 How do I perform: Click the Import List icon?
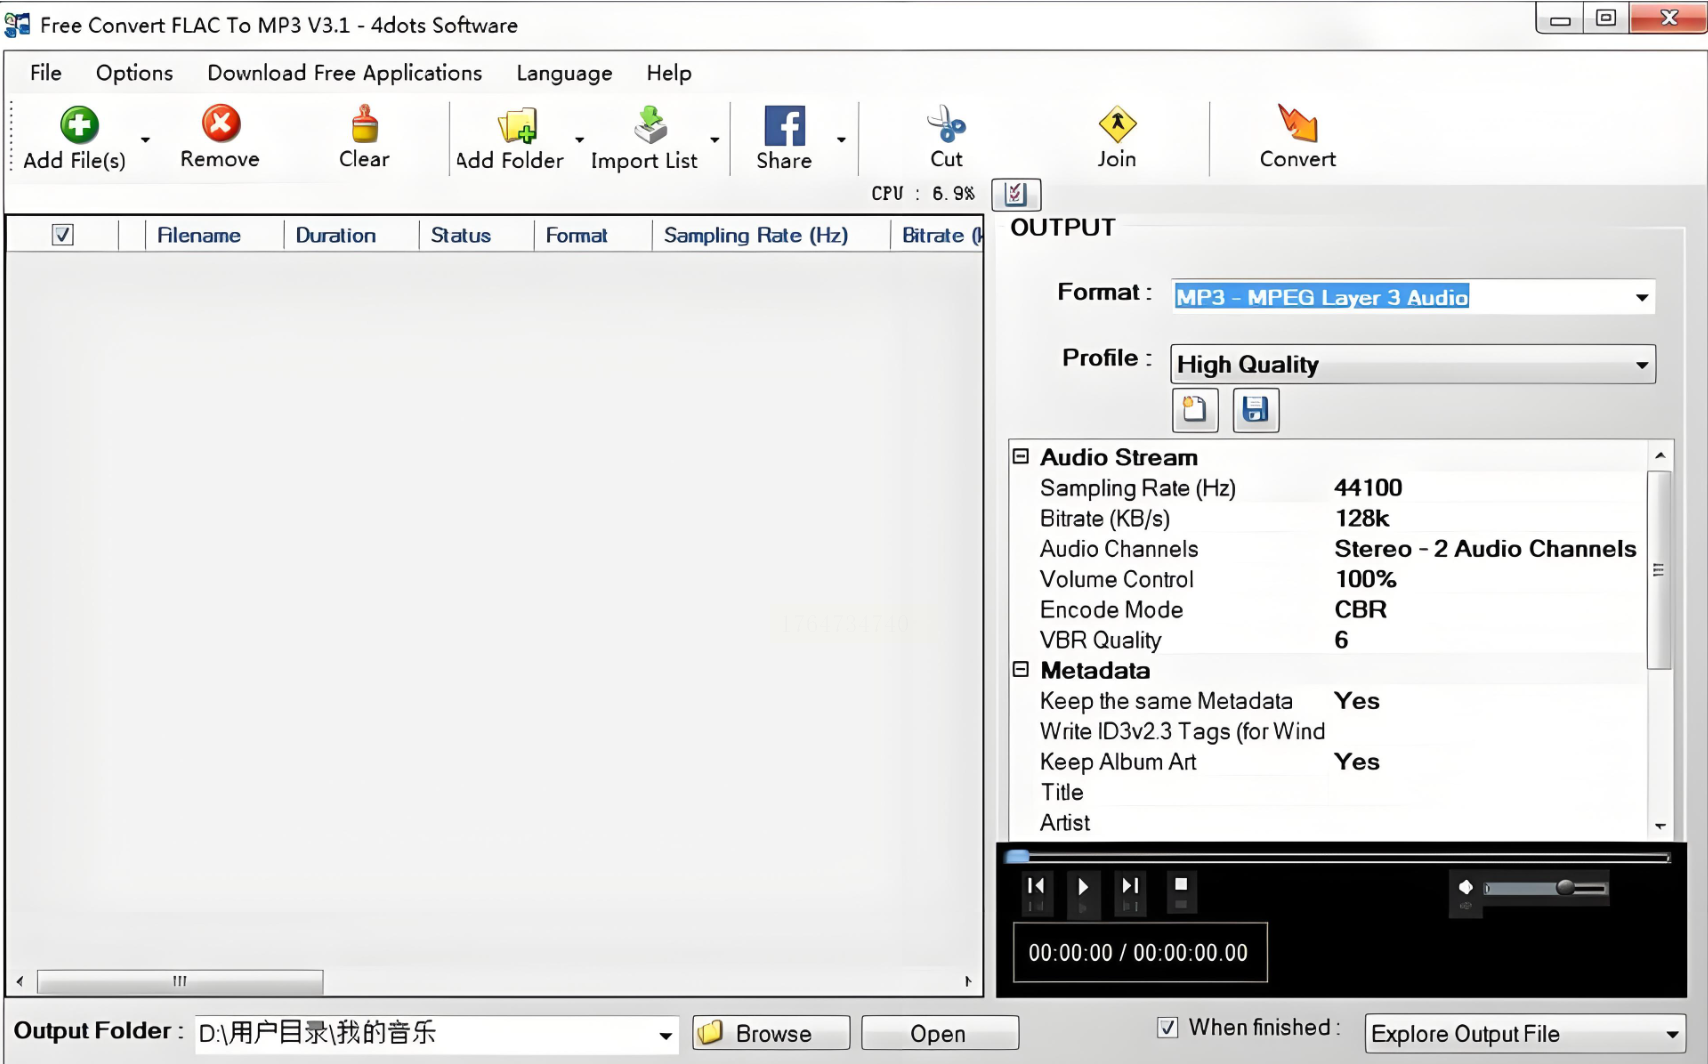click(651, 126)
